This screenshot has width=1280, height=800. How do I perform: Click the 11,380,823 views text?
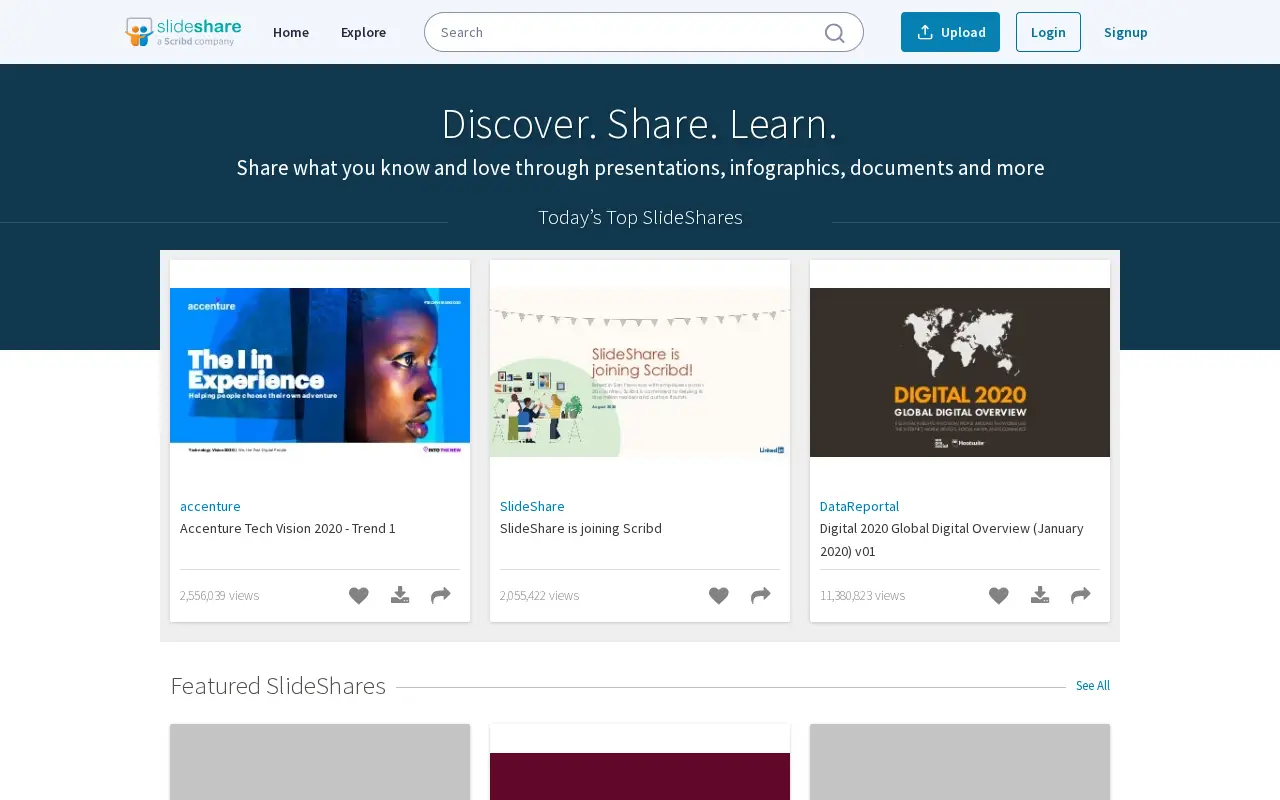pos(862,595)
